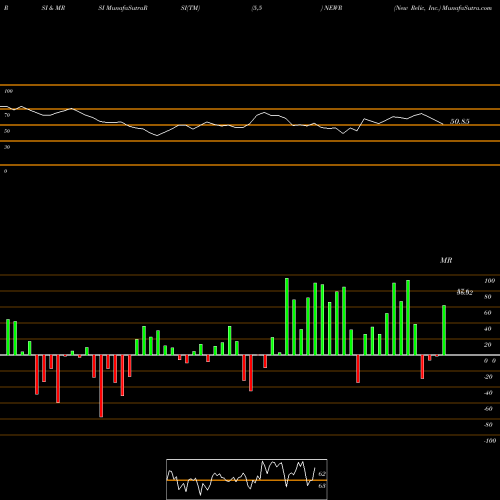Click the MR axis label -60

pyautogui.click(x=488, y=409)
